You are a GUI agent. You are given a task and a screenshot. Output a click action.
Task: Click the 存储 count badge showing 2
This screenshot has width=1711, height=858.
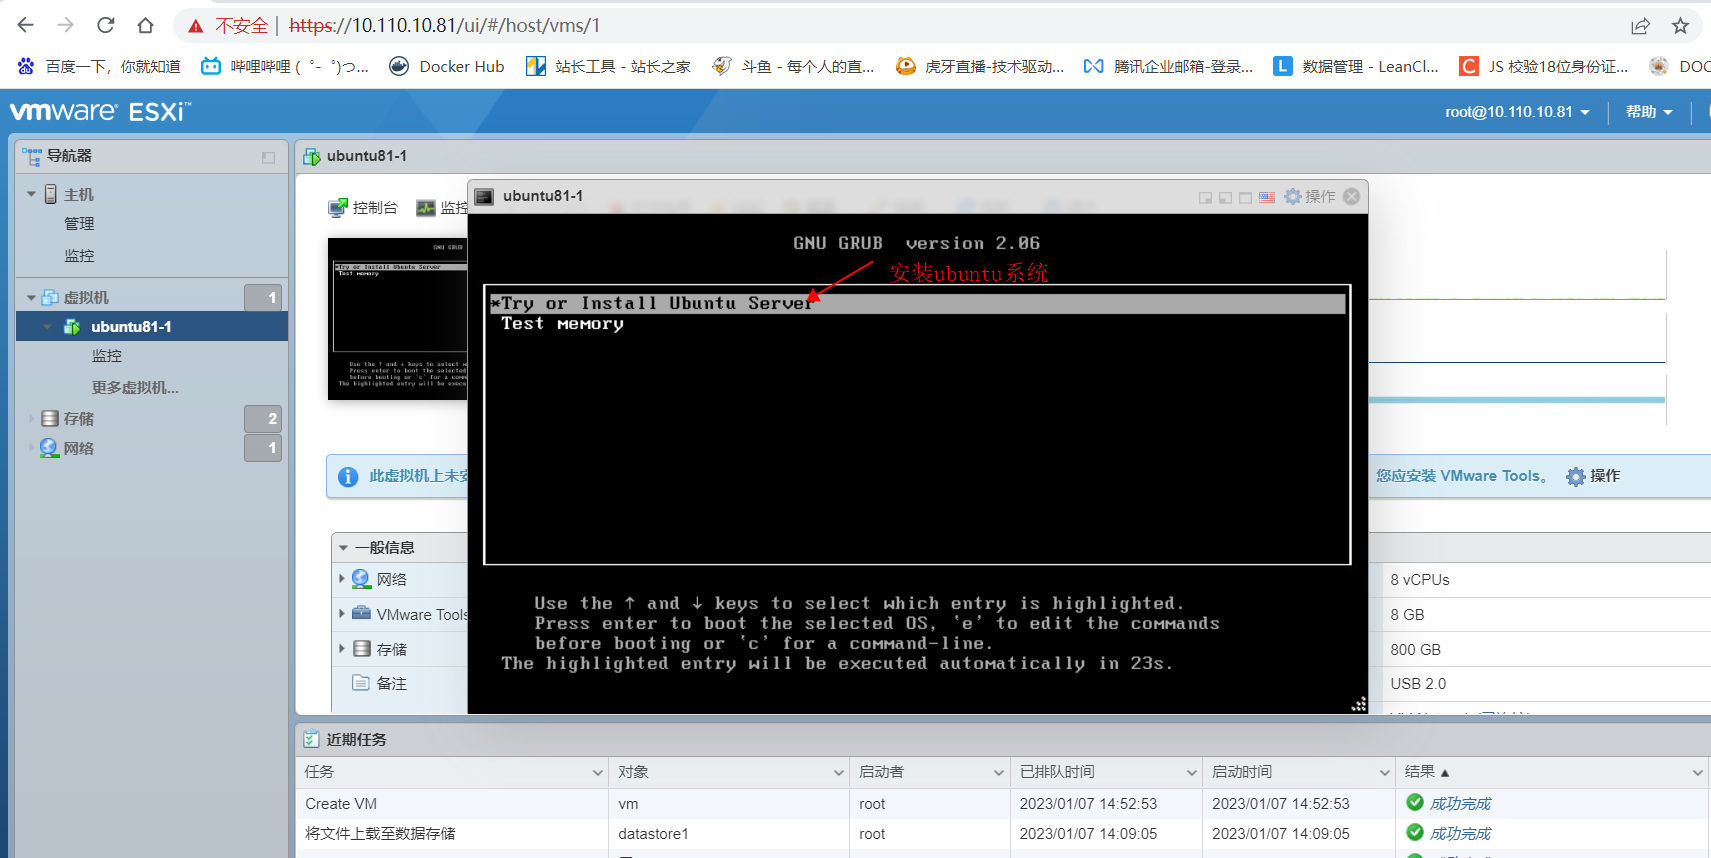tap(263, 418)
